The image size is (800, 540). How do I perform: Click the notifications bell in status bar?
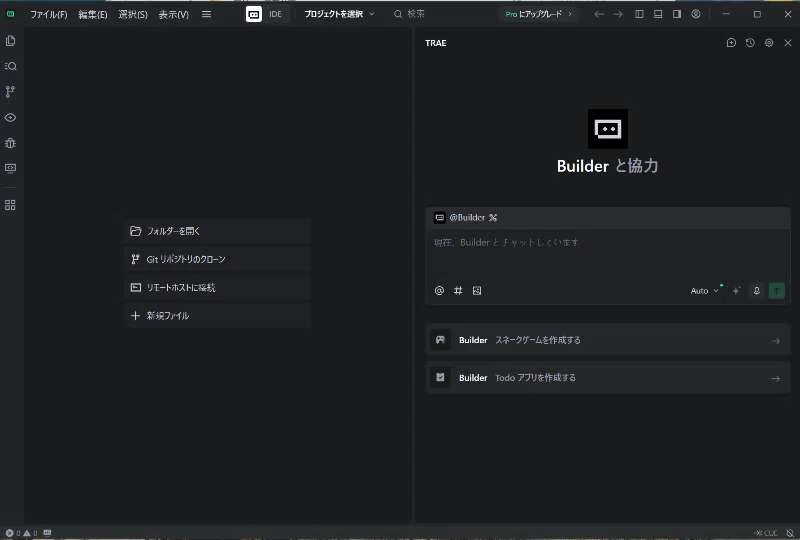tap(790, 533)
